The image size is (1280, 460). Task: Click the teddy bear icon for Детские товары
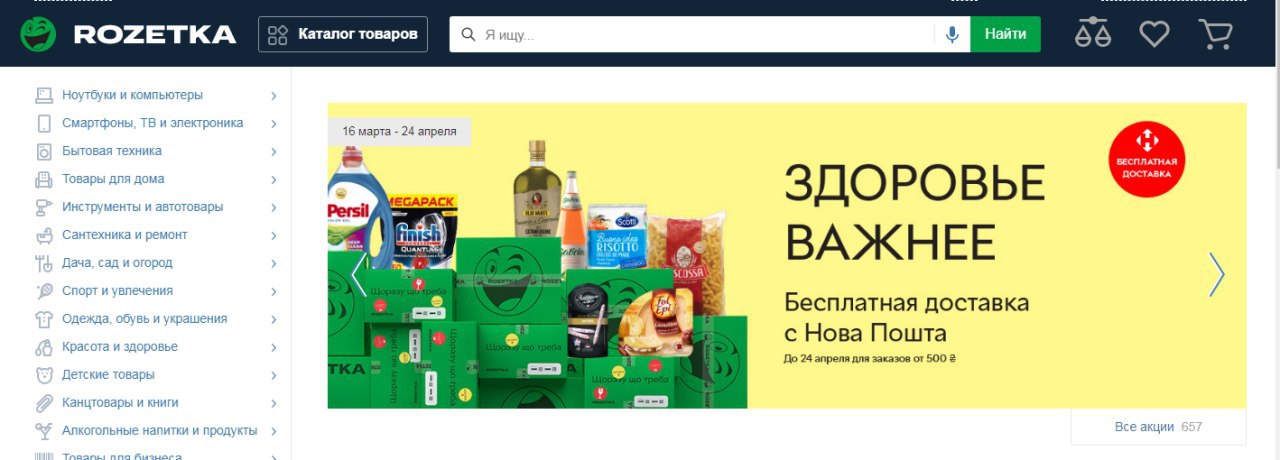(44, 375)
